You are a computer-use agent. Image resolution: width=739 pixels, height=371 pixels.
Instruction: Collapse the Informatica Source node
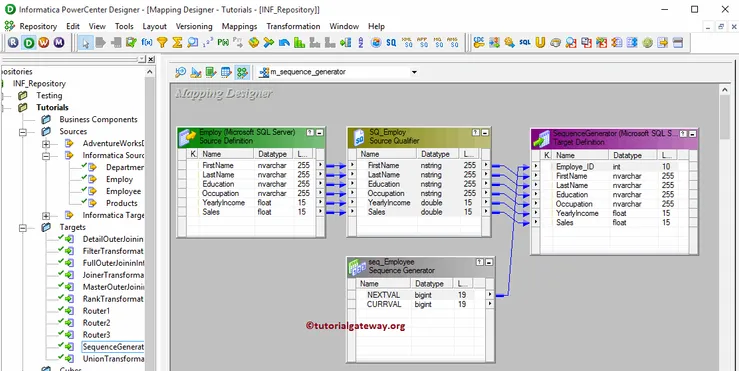coord(46,156)
